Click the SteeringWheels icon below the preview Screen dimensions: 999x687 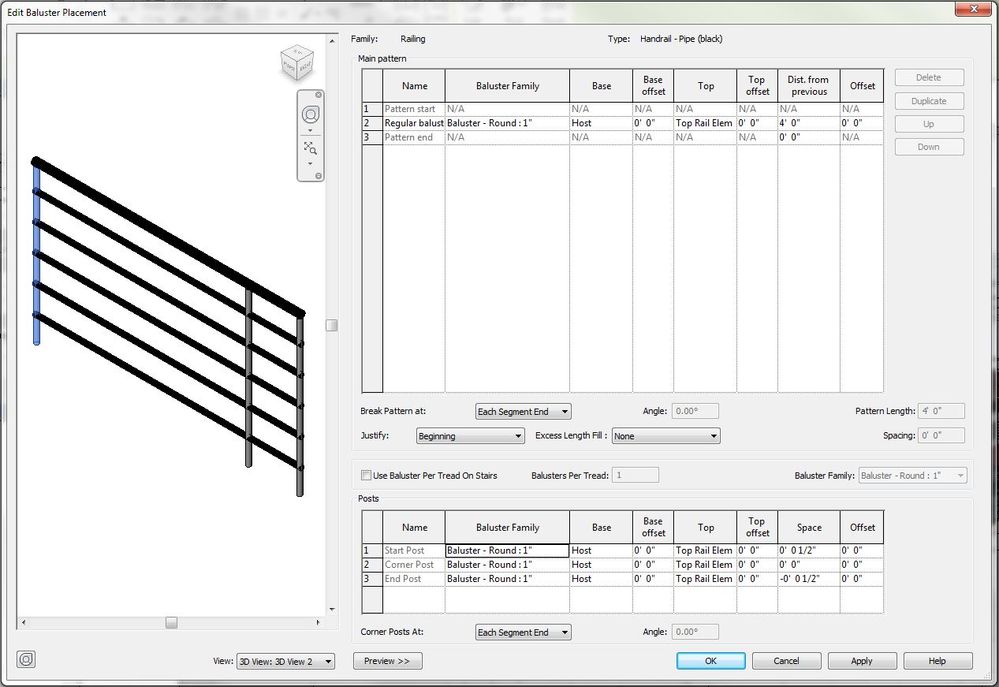pyautogui.click(x=26, y=660)
